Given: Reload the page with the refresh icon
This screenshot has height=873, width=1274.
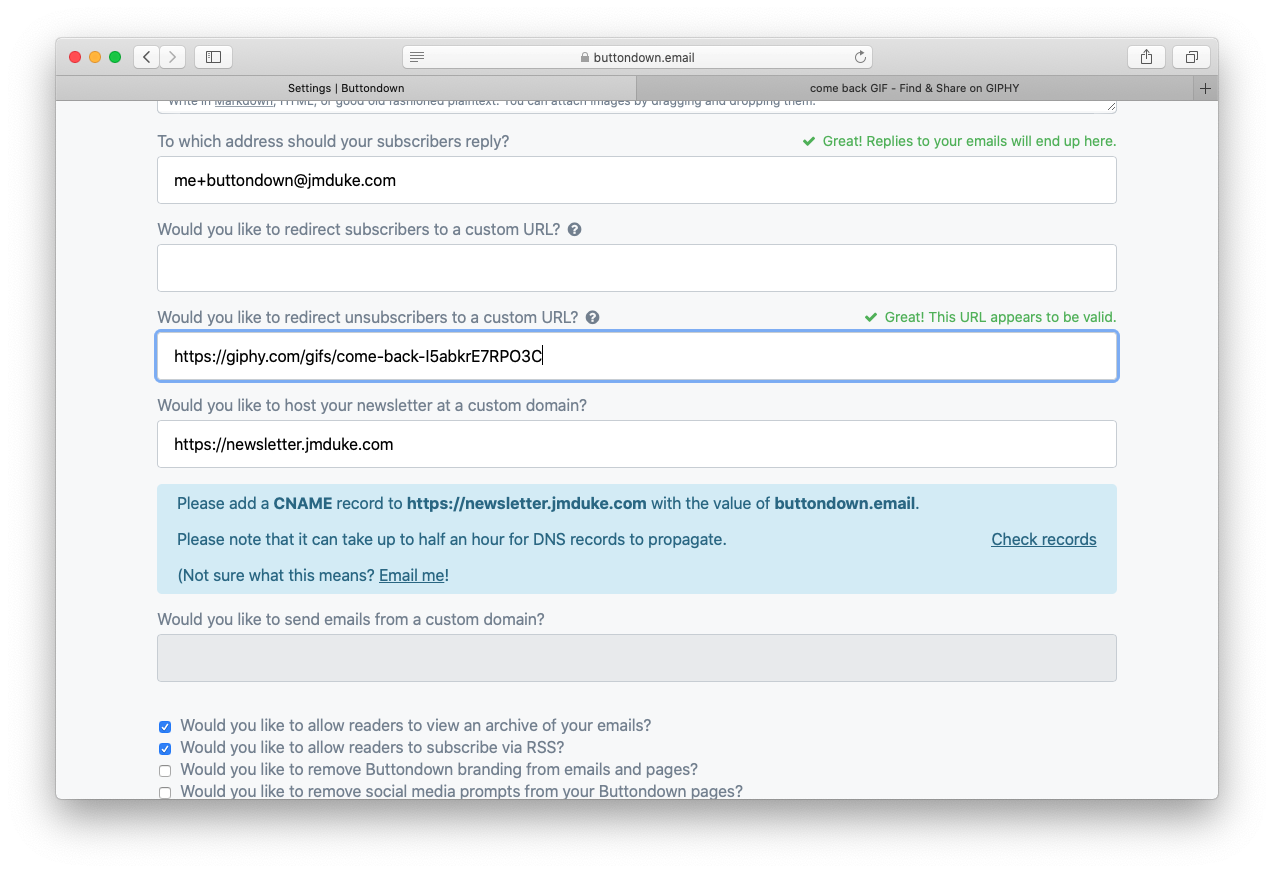Looking at the screenshot, I should pos(859,57).
